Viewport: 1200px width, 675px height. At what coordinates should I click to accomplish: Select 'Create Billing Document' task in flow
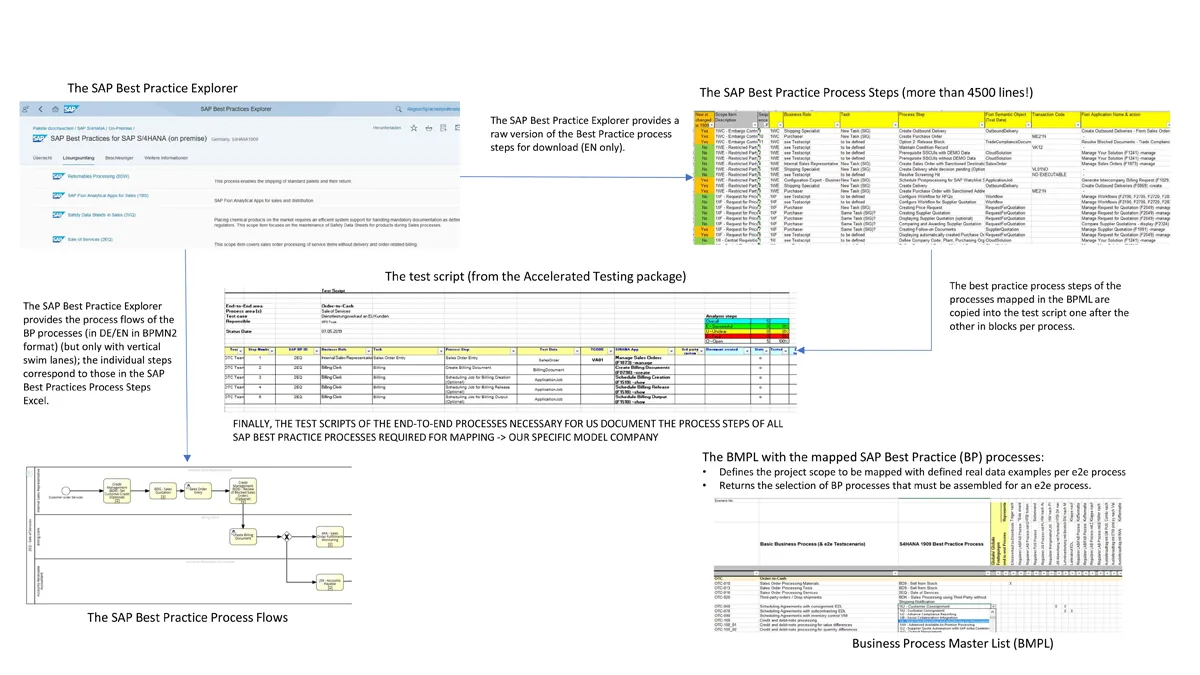[x=243, y=536]
